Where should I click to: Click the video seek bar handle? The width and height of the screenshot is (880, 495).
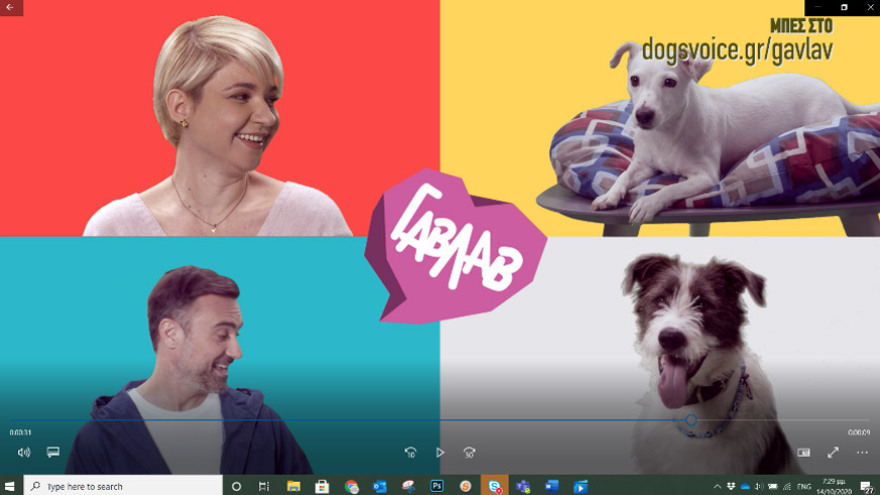[x=690, y=420]
